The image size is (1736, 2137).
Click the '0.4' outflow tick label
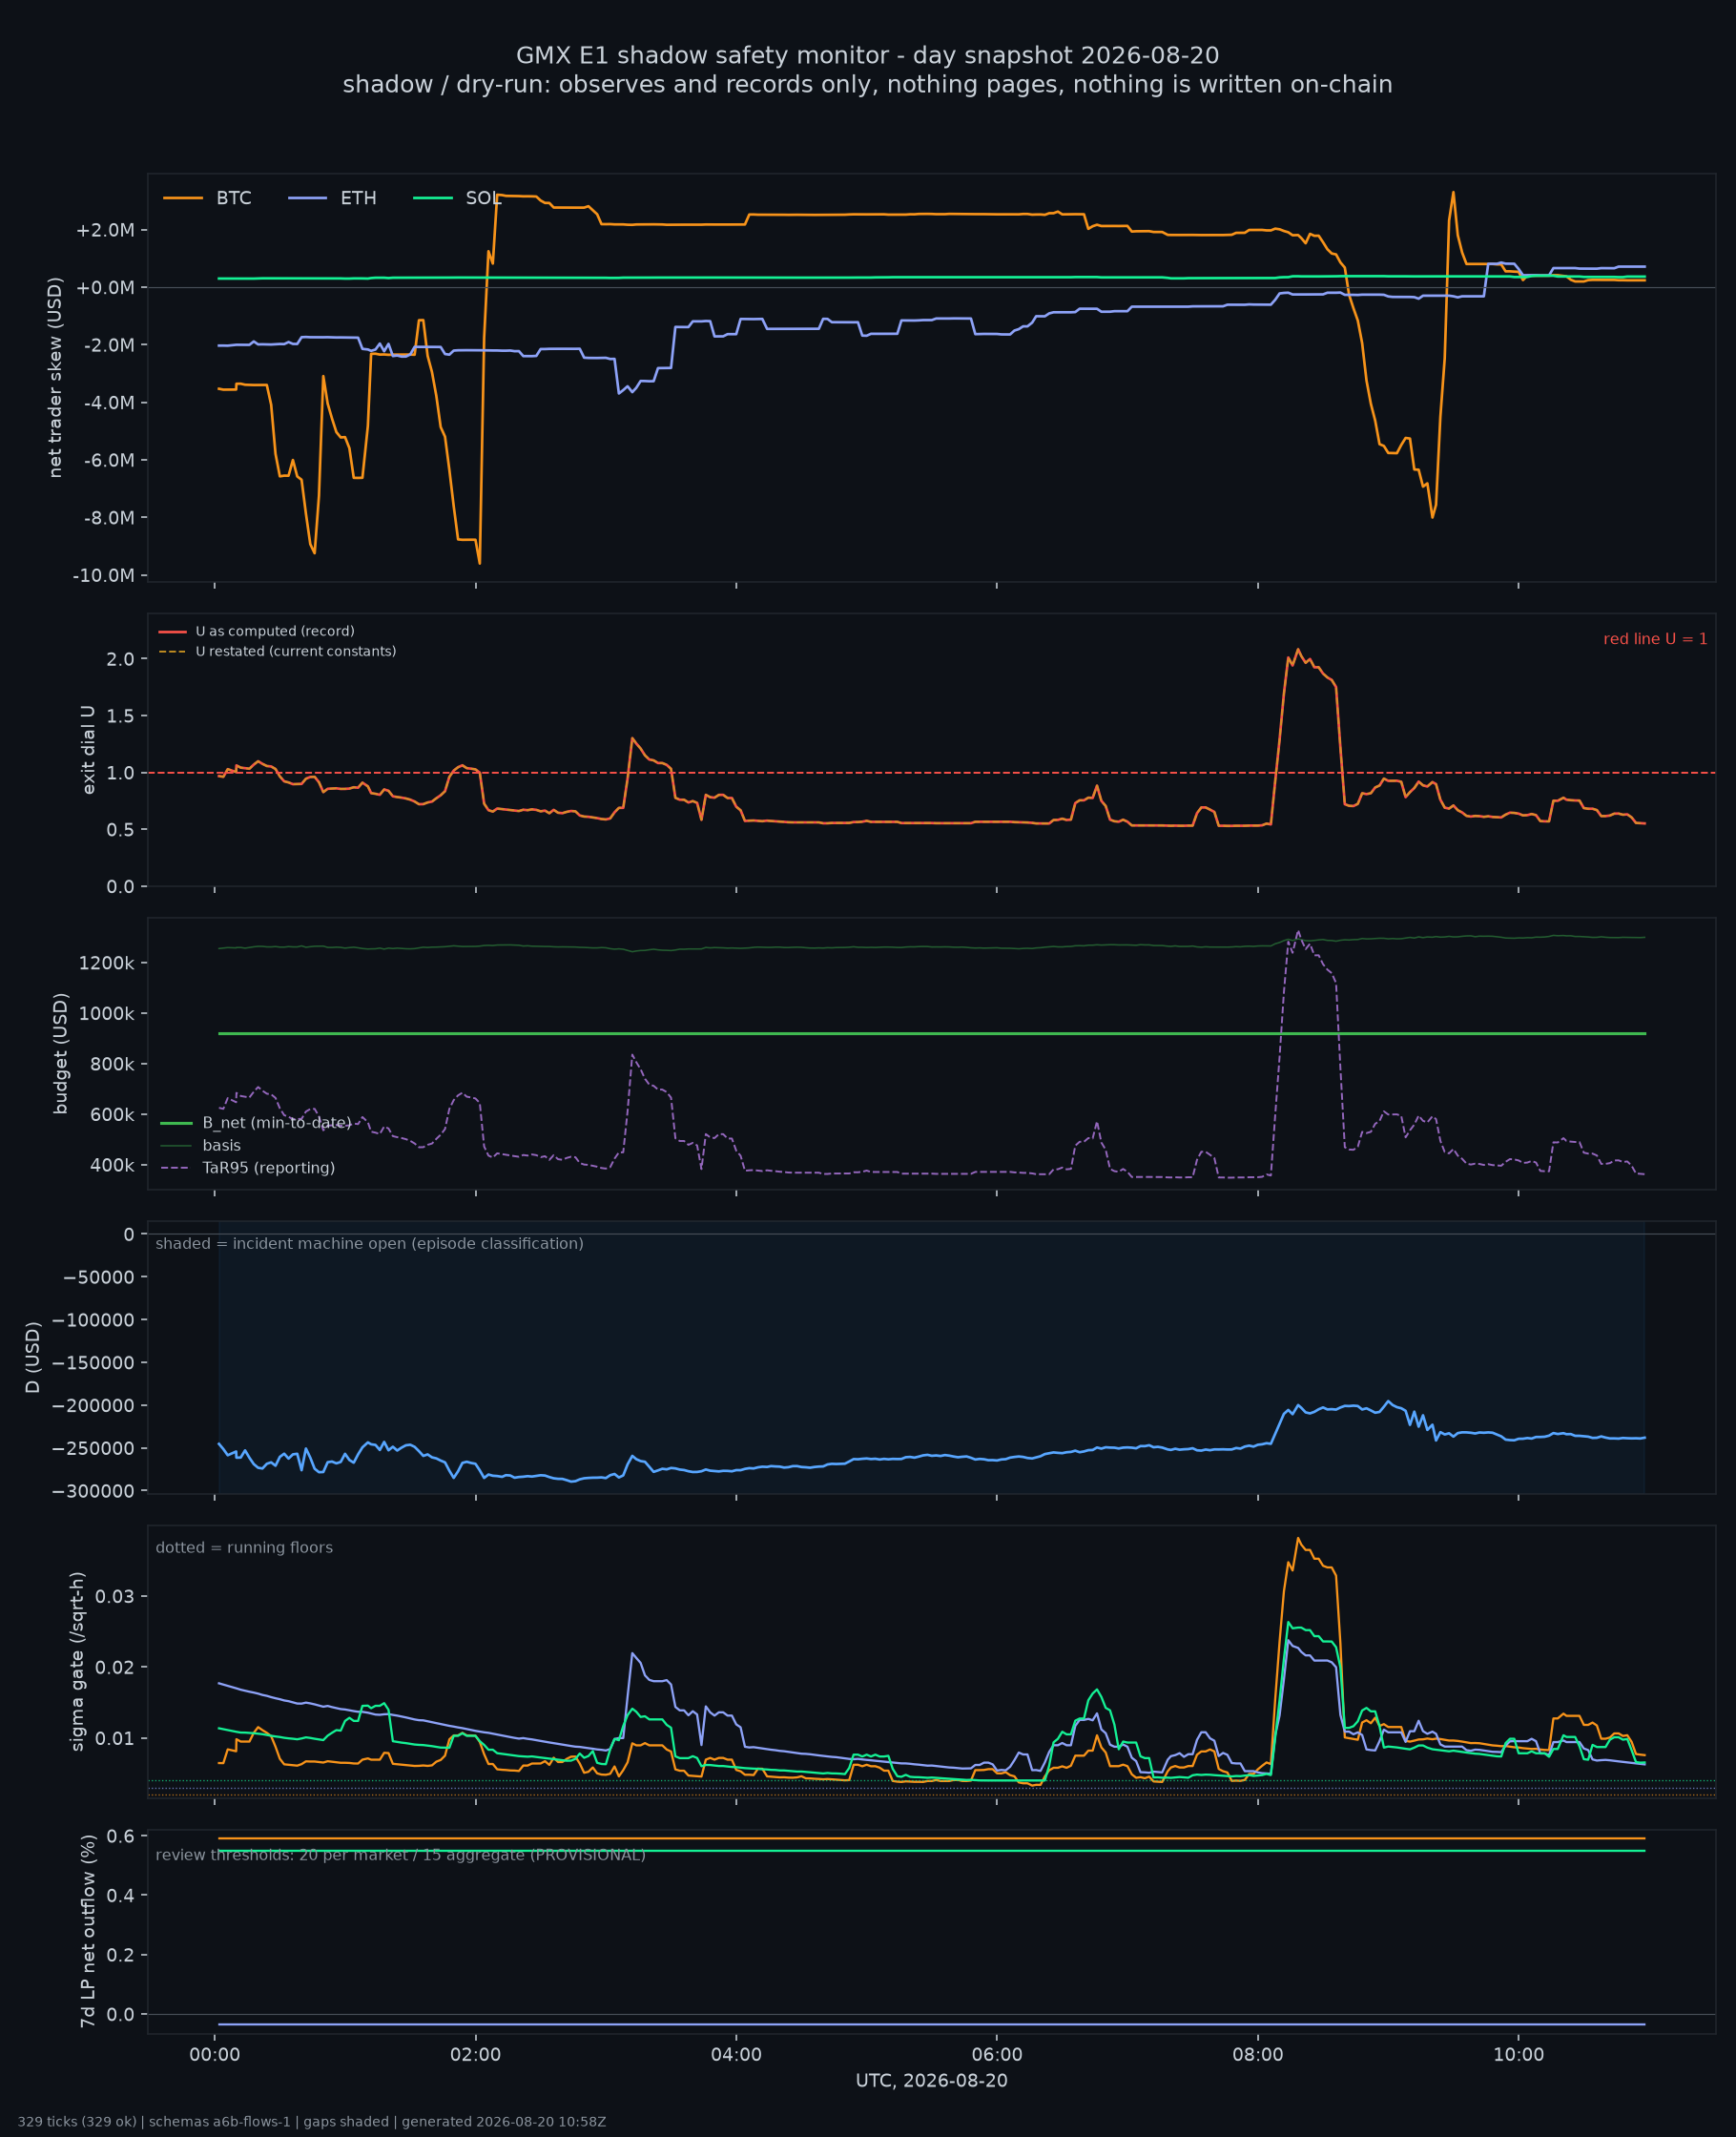coord(120,1895)
